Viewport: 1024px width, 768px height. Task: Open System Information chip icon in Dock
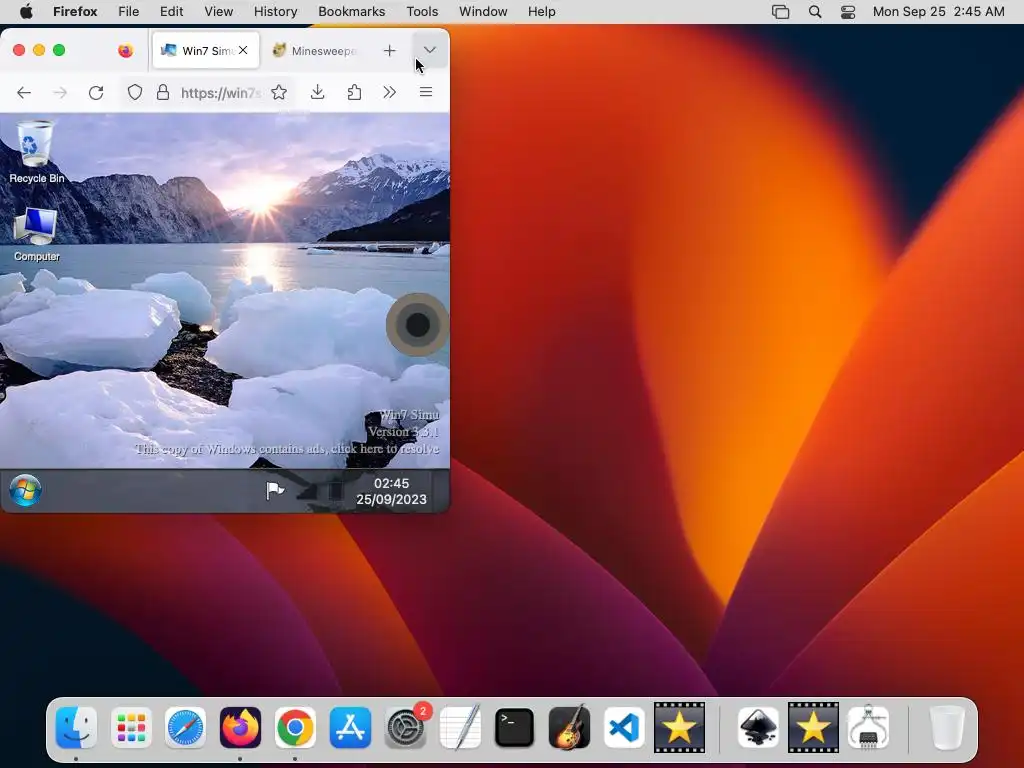tap(868, 728)
